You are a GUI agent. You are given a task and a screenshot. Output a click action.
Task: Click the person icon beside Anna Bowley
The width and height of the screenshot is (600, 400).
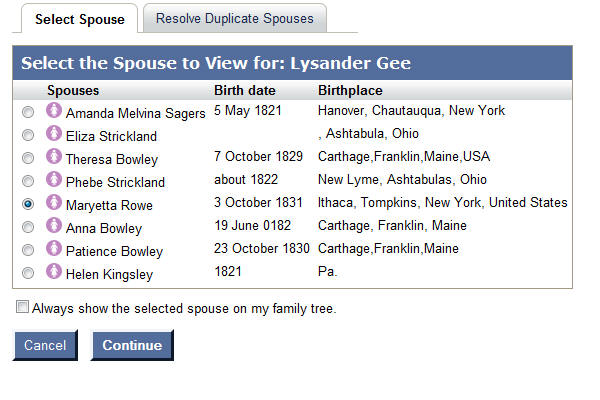tap(54, 225)
